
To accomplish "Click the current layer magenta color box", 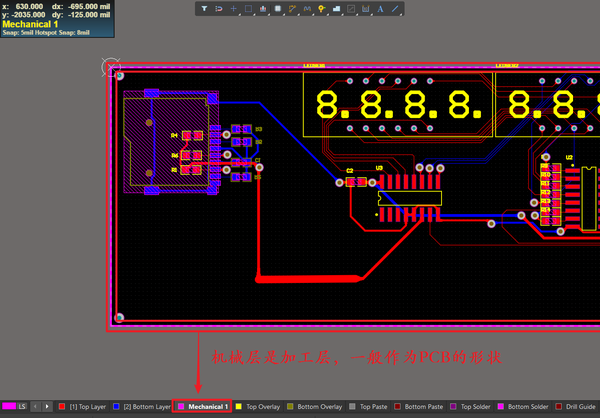I will (9, 406).
